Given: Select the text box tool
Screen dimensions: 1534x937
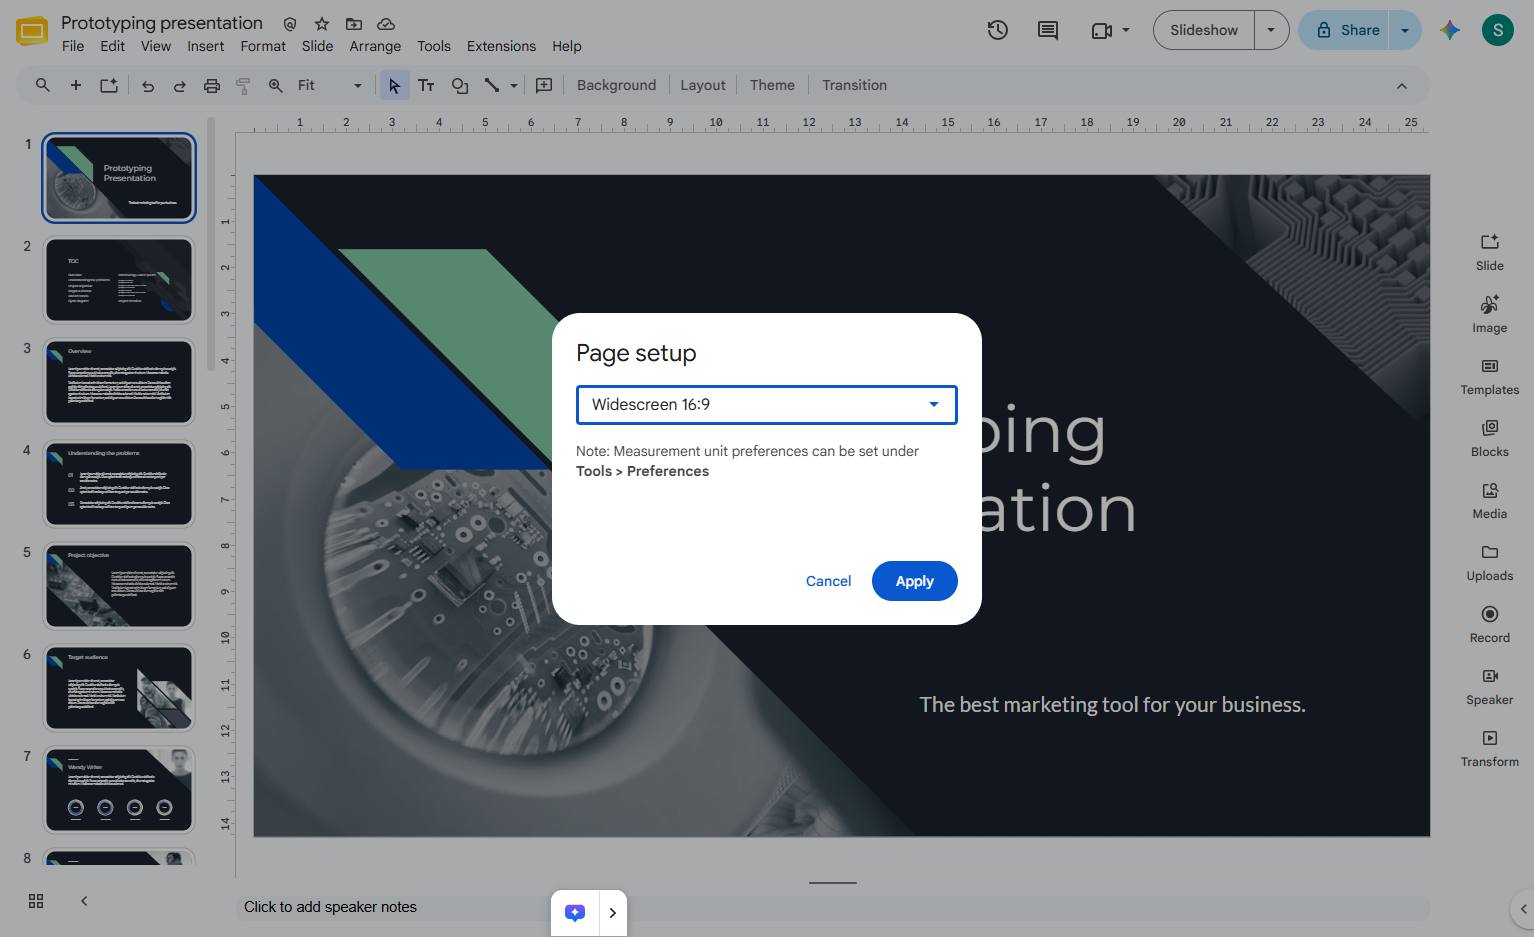Looking at the screenshot, I should click(426, 86).
